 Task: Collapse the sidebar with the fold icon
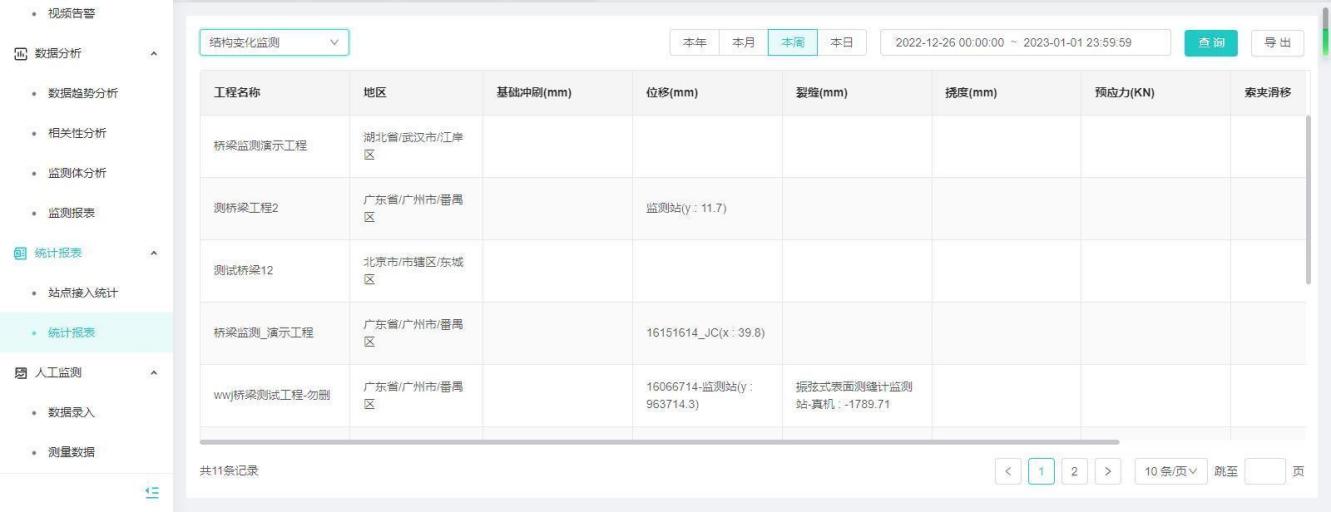click(x=152, y=491)
